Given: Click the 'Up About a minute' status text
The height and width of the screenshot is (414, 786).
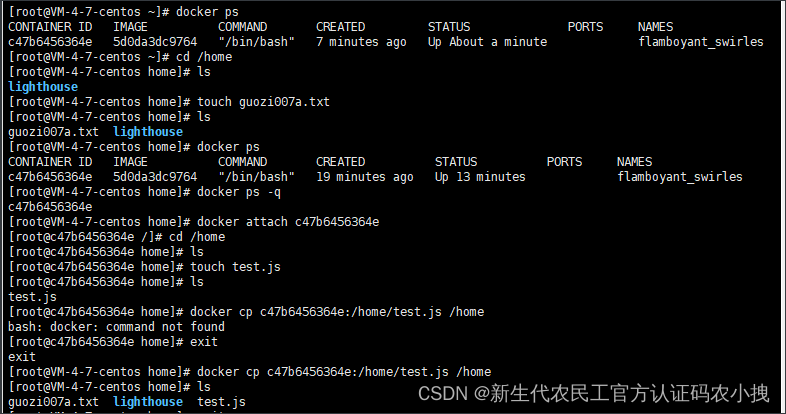Looking at the screenshot, I should click(x=487, y=42).
